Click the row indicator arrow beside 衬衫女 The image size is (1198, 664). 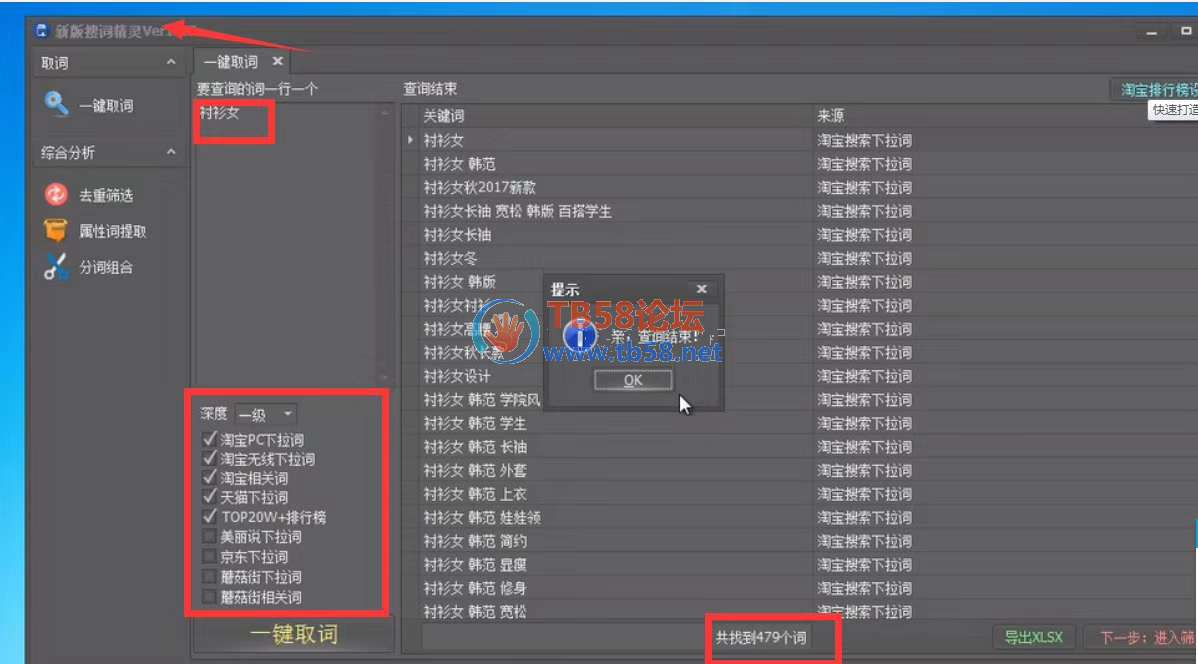click(x=411, y=141)
